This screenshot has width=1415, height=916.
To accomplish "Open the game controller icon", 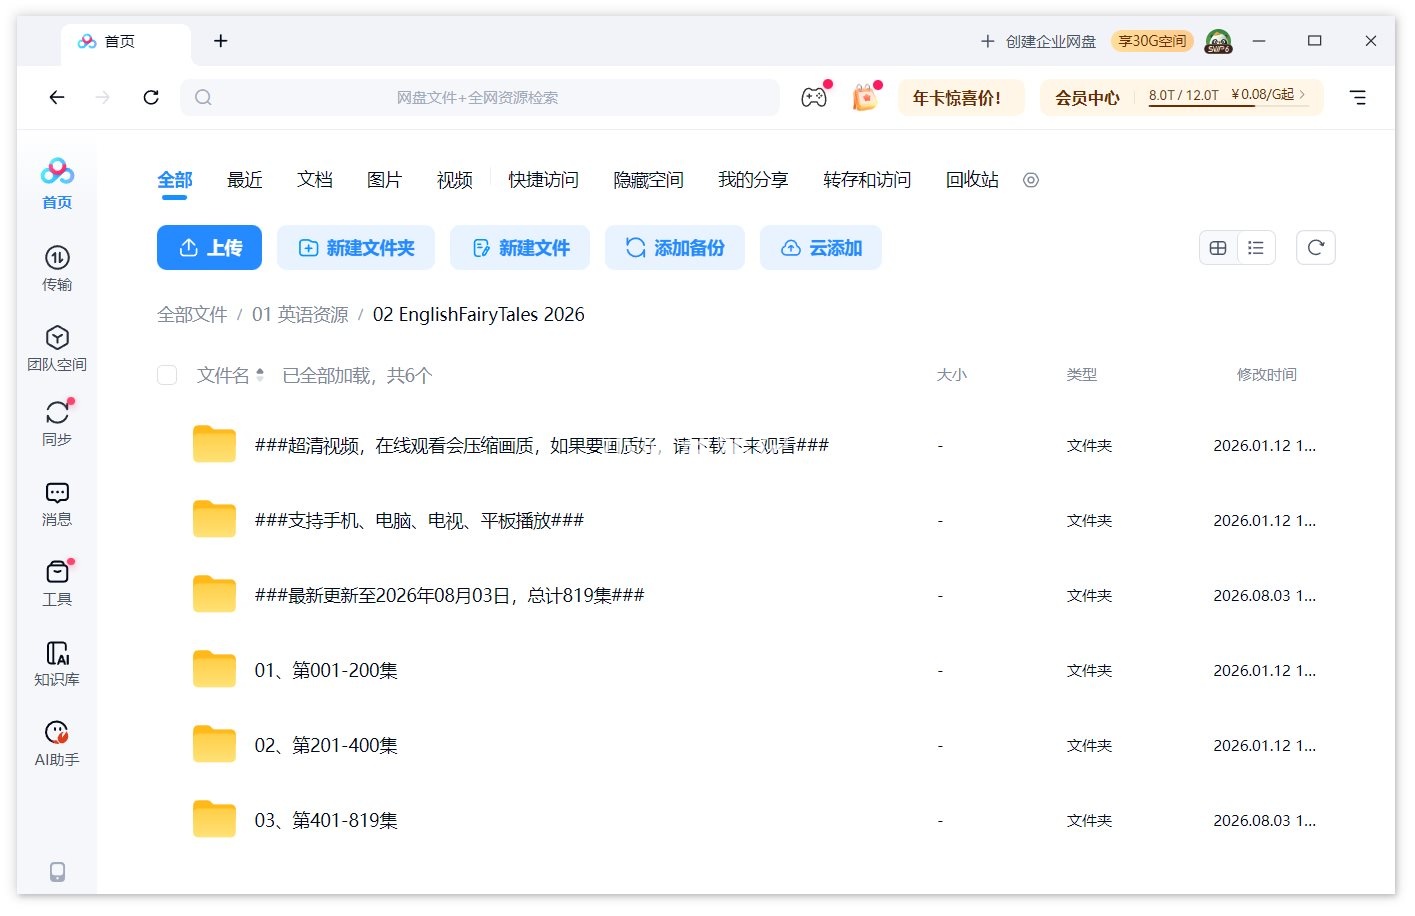I will pos(814,97).
